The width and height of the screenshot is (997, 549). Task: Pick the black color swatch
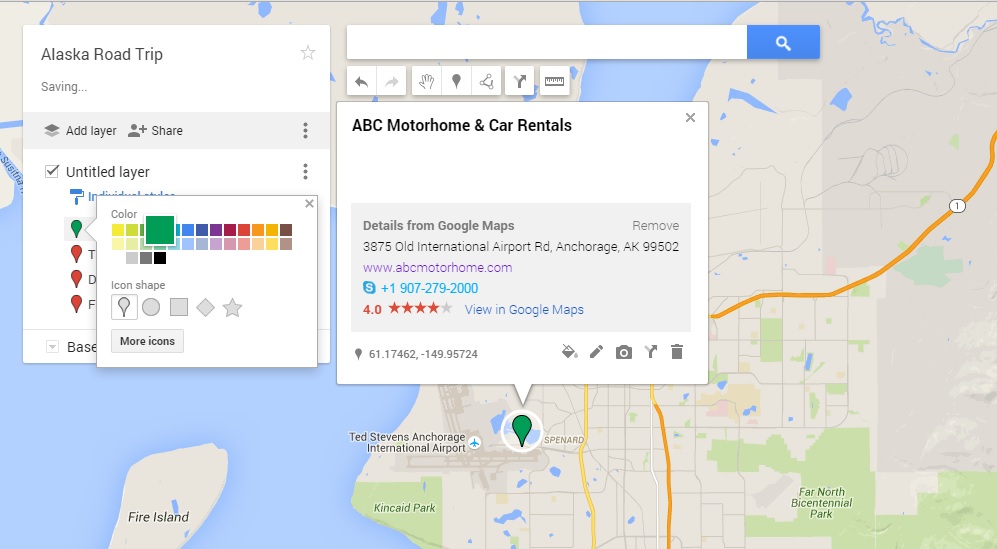(160, 258)
